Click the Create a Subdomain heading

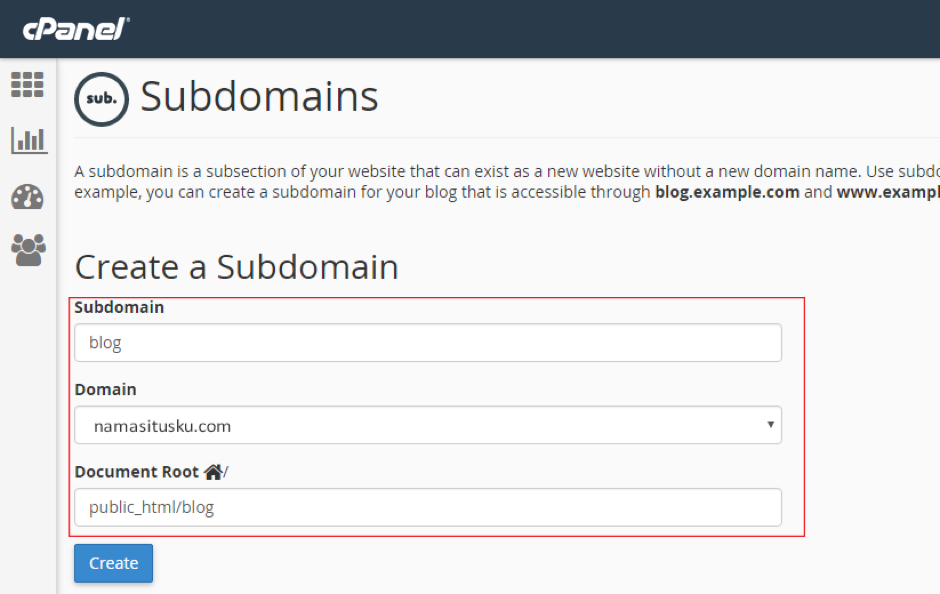[237, 267]
